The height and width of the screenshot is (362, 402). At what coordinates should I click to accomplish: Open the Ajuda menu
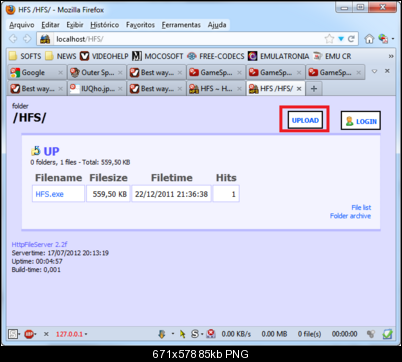click(x=217, y=25)
